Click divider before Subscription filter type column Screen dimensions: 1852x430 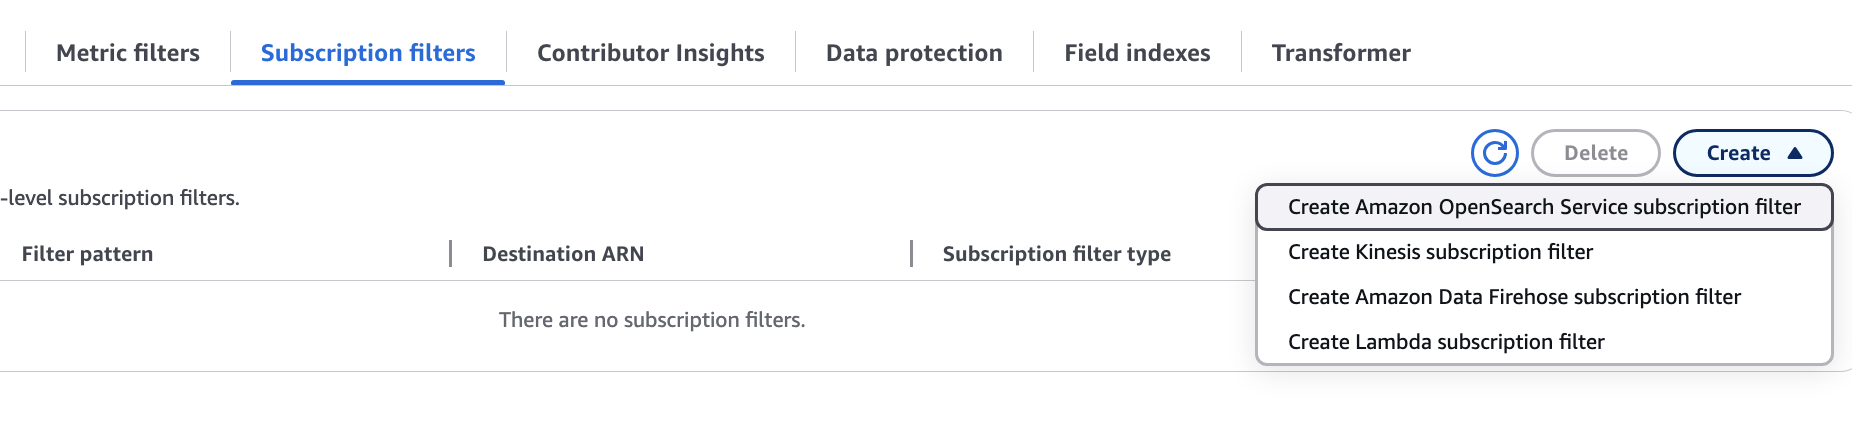point(911,254)
